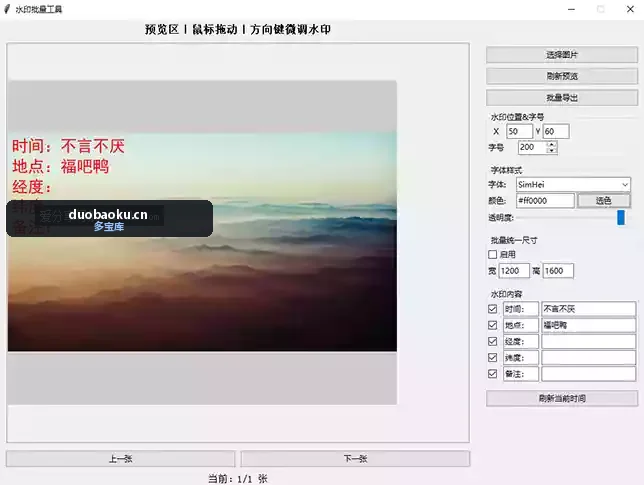
Task: Click the color field showing #ff0000
Action: coord(545,200)
